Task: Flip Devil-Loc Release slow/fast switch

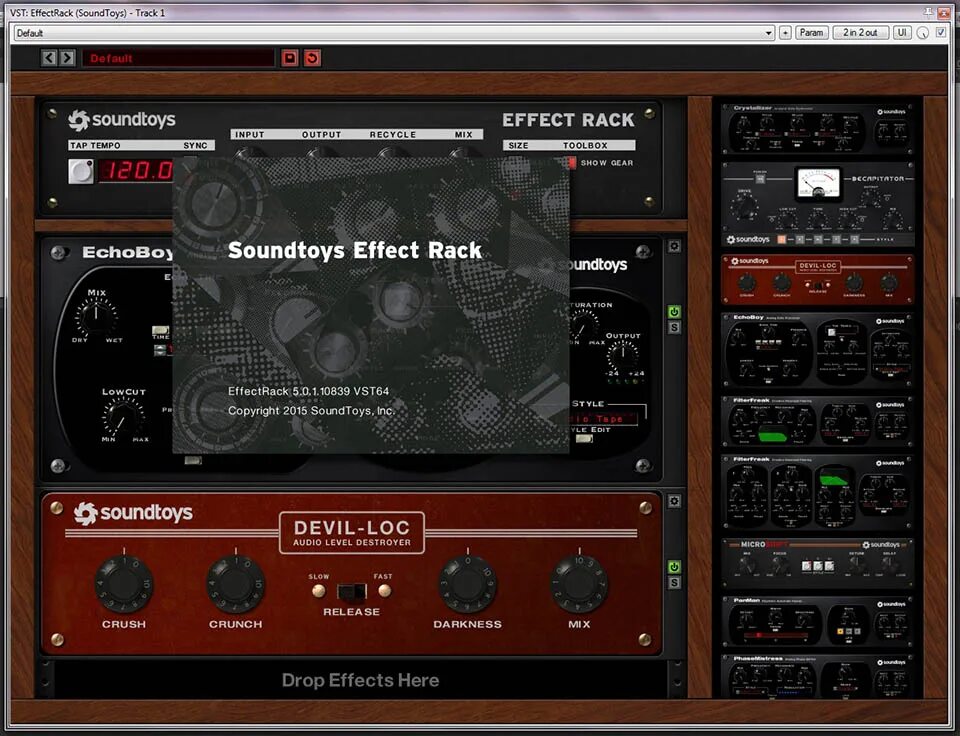Action: tap(352, 591)
